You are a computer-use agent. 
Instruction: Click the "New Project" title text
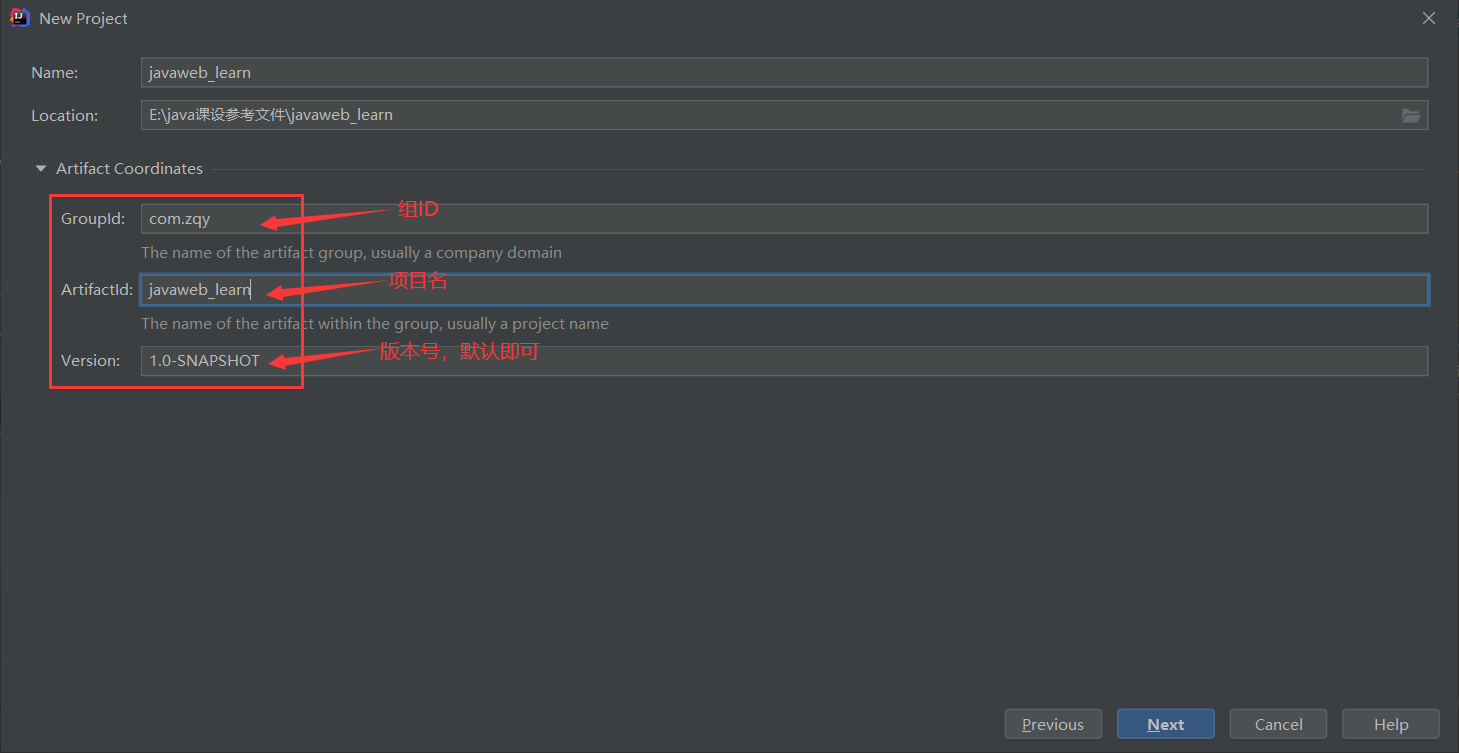84,18
